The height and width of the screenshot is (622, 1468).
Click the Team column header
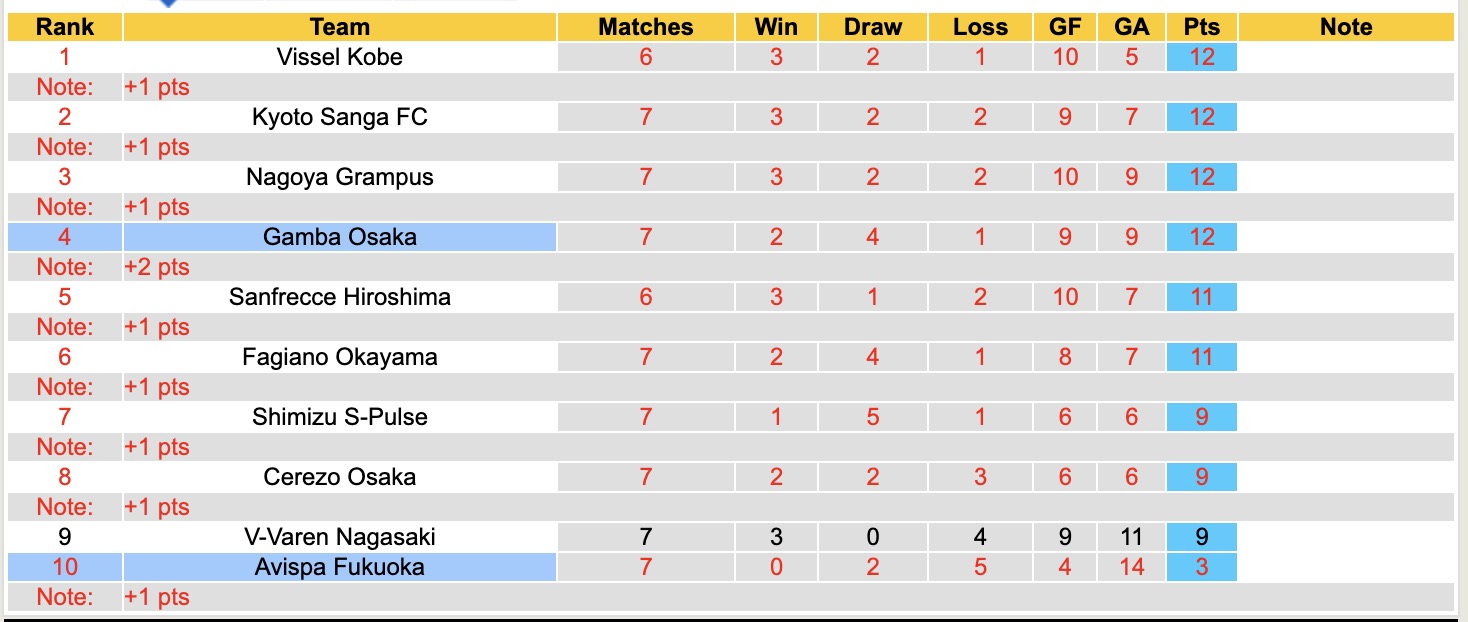pos(340,27)
